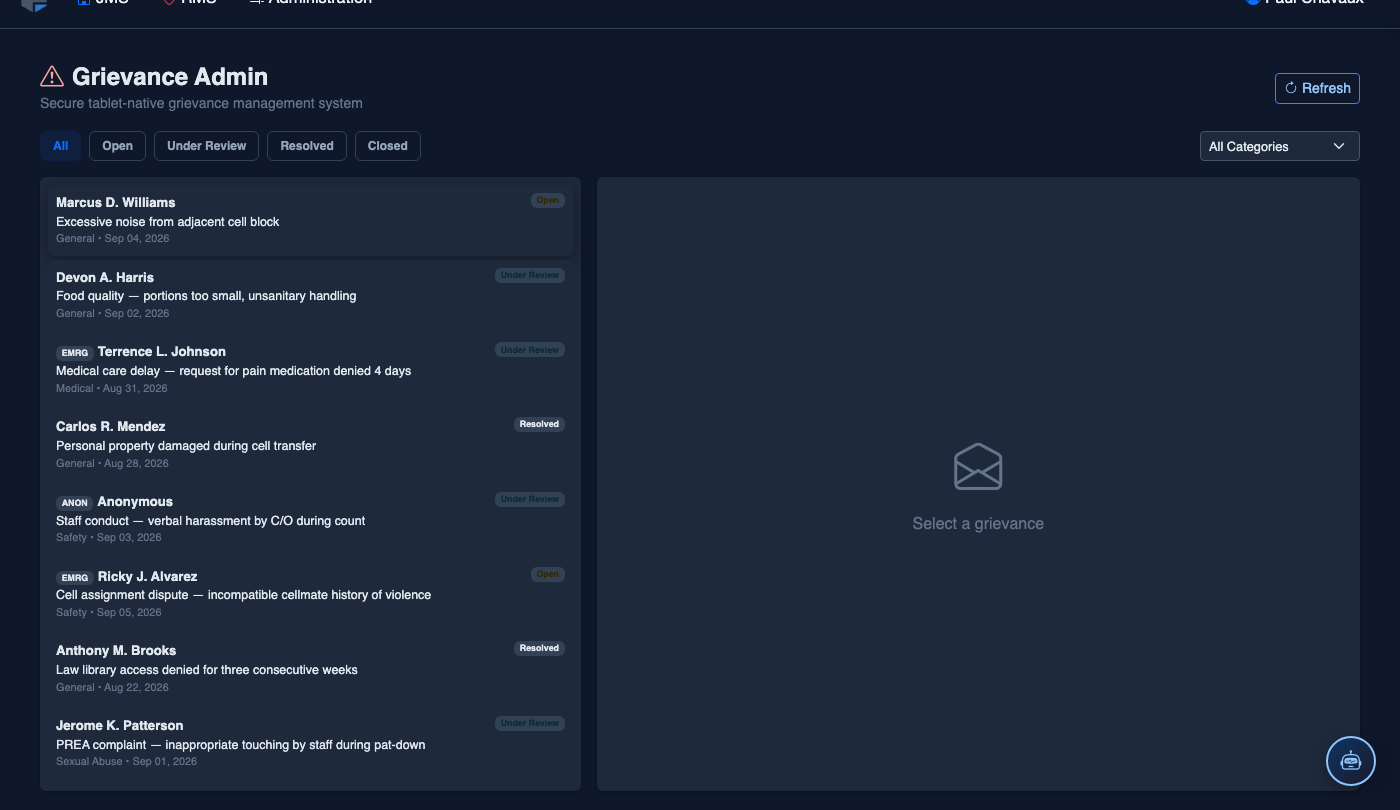Image resolution: width=1400 pixels, height=810 pixels.
Task: Click the EMRG badge beside Terrence L. Johnson
Action: (x=75, y=353)
